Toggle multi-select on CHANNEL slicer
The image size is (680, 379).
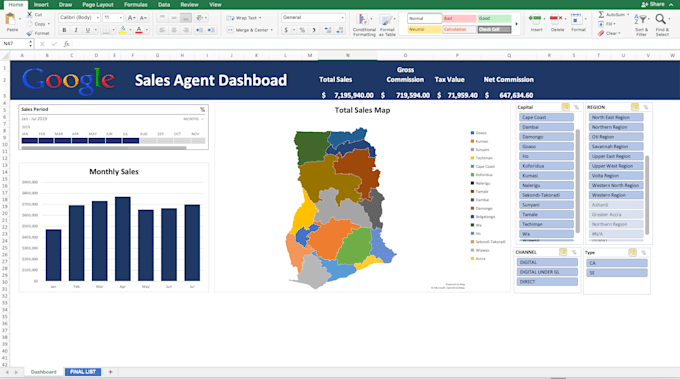(563, 252)
